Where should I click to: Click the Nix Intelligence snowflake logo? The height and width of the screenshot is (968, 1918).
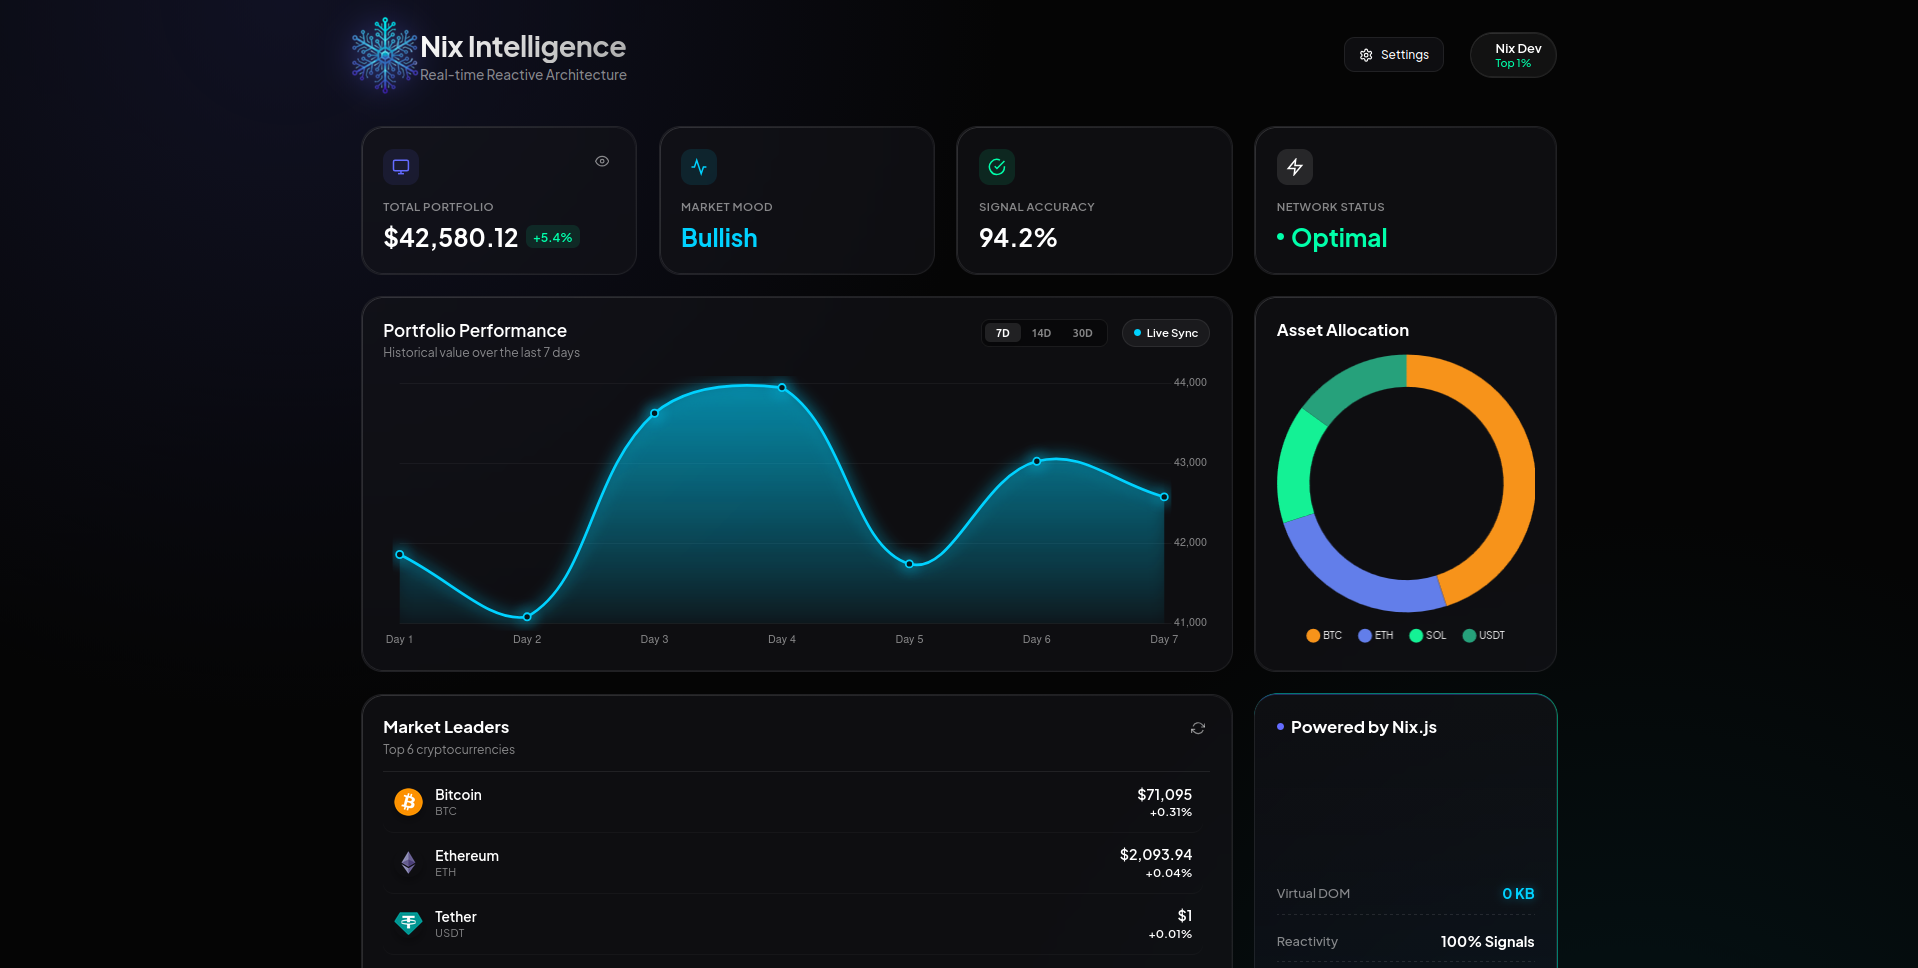383,55
